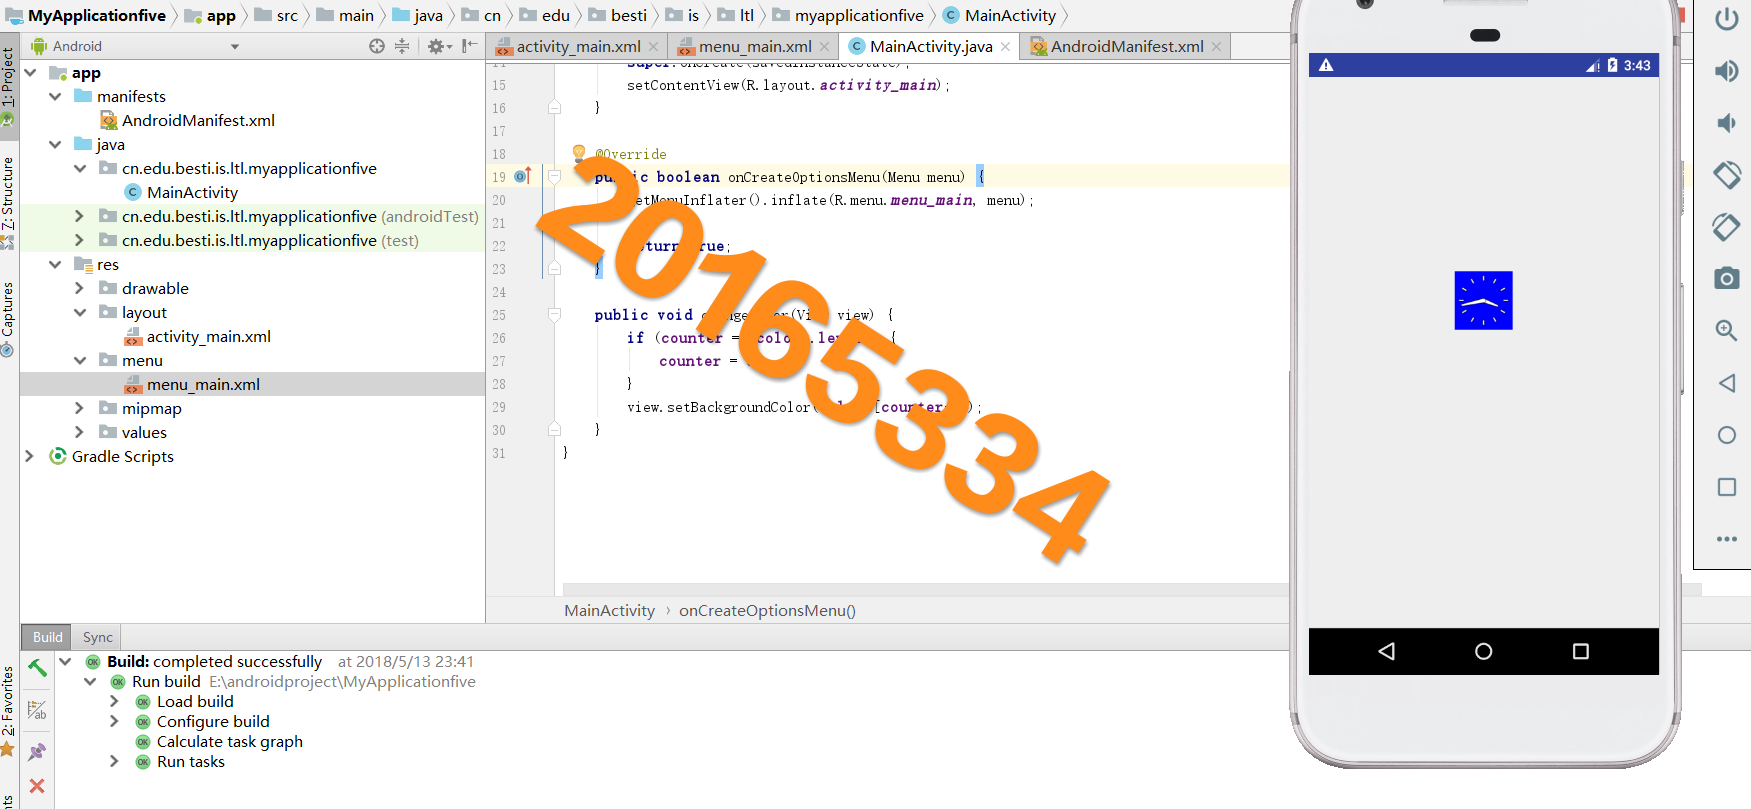Collapse the manifests folder

[x=55, y=97]
